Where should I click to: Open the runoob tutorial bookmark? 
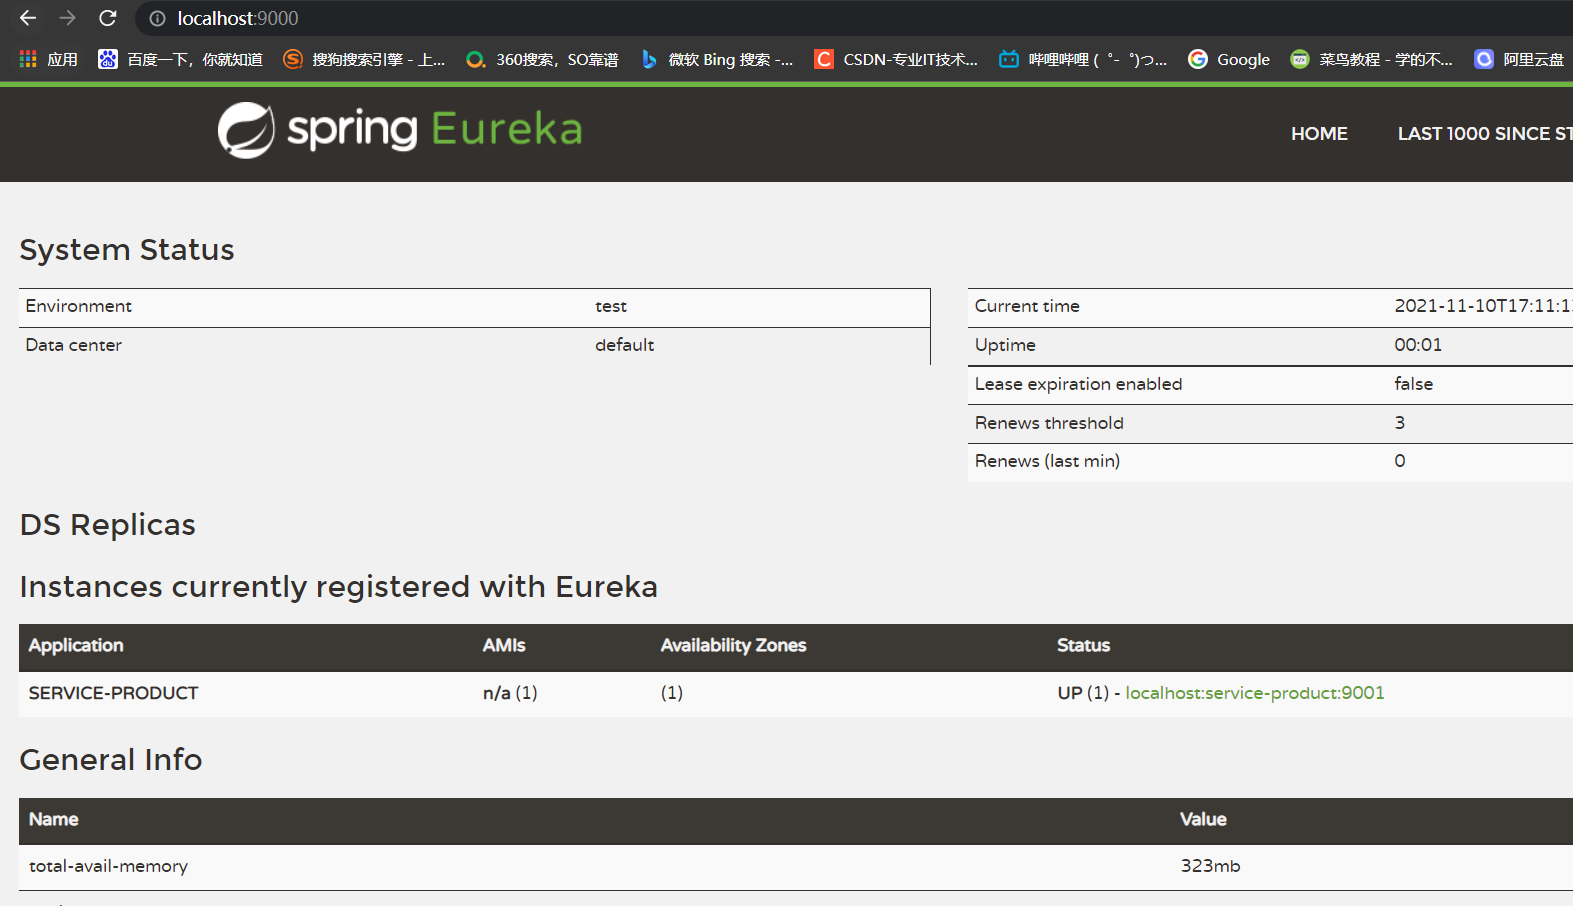click(x=1371, y=59)
